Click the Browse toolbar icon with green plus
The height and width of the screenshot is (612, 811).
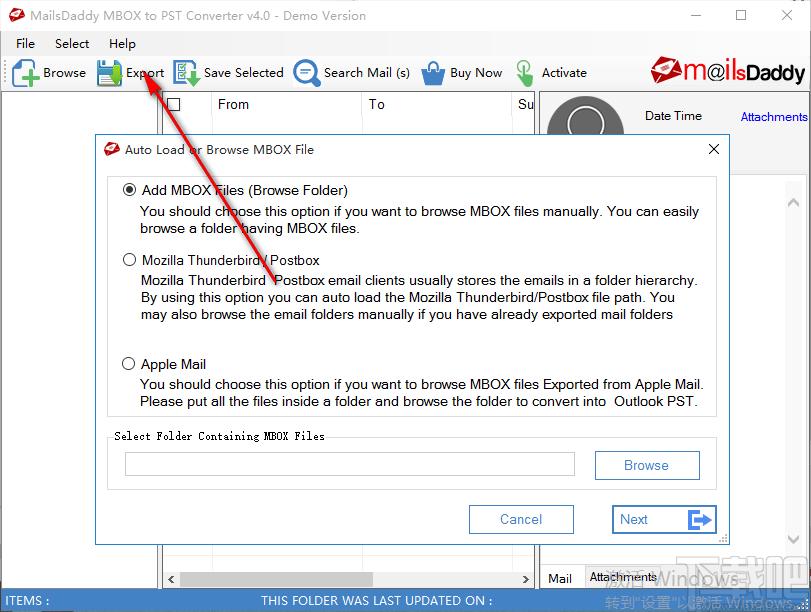coord(25,73)
